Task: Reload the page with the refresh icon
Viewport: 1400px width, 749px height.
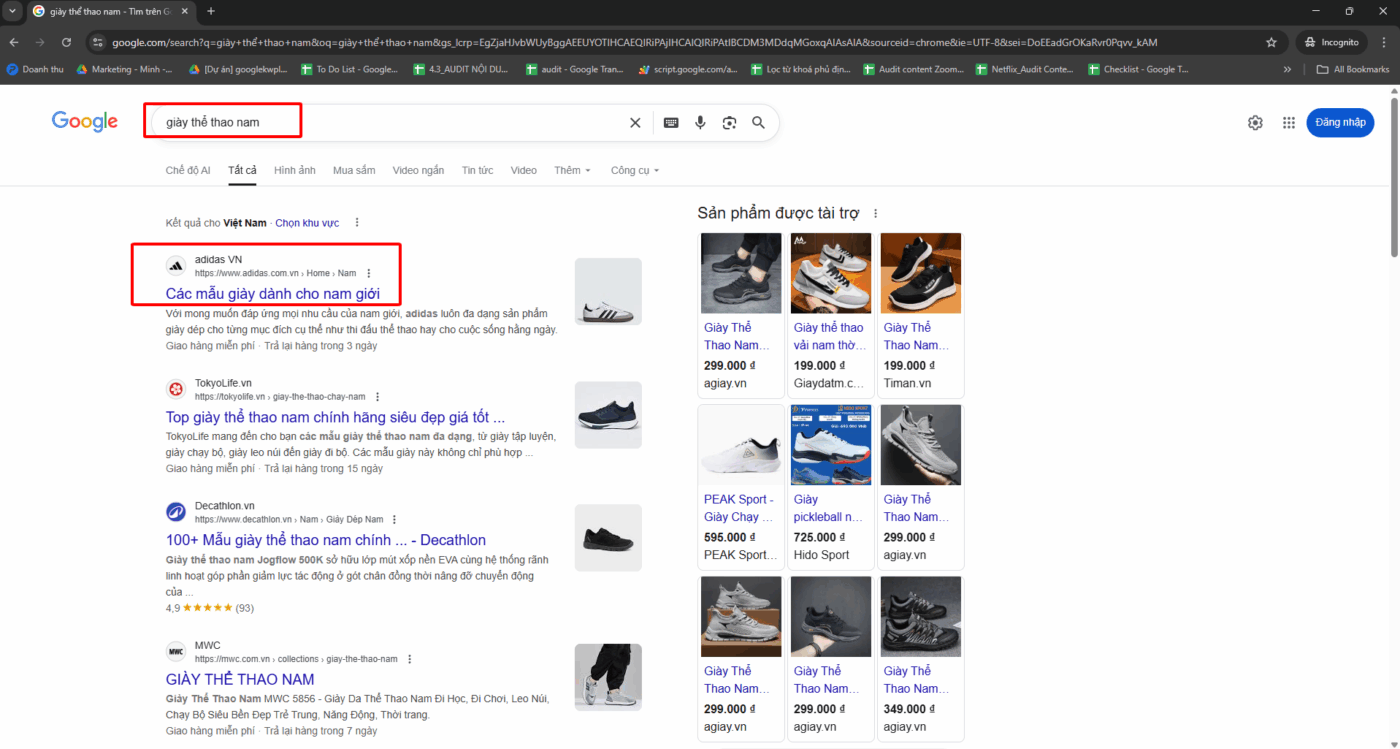Action: click(66, 43)
